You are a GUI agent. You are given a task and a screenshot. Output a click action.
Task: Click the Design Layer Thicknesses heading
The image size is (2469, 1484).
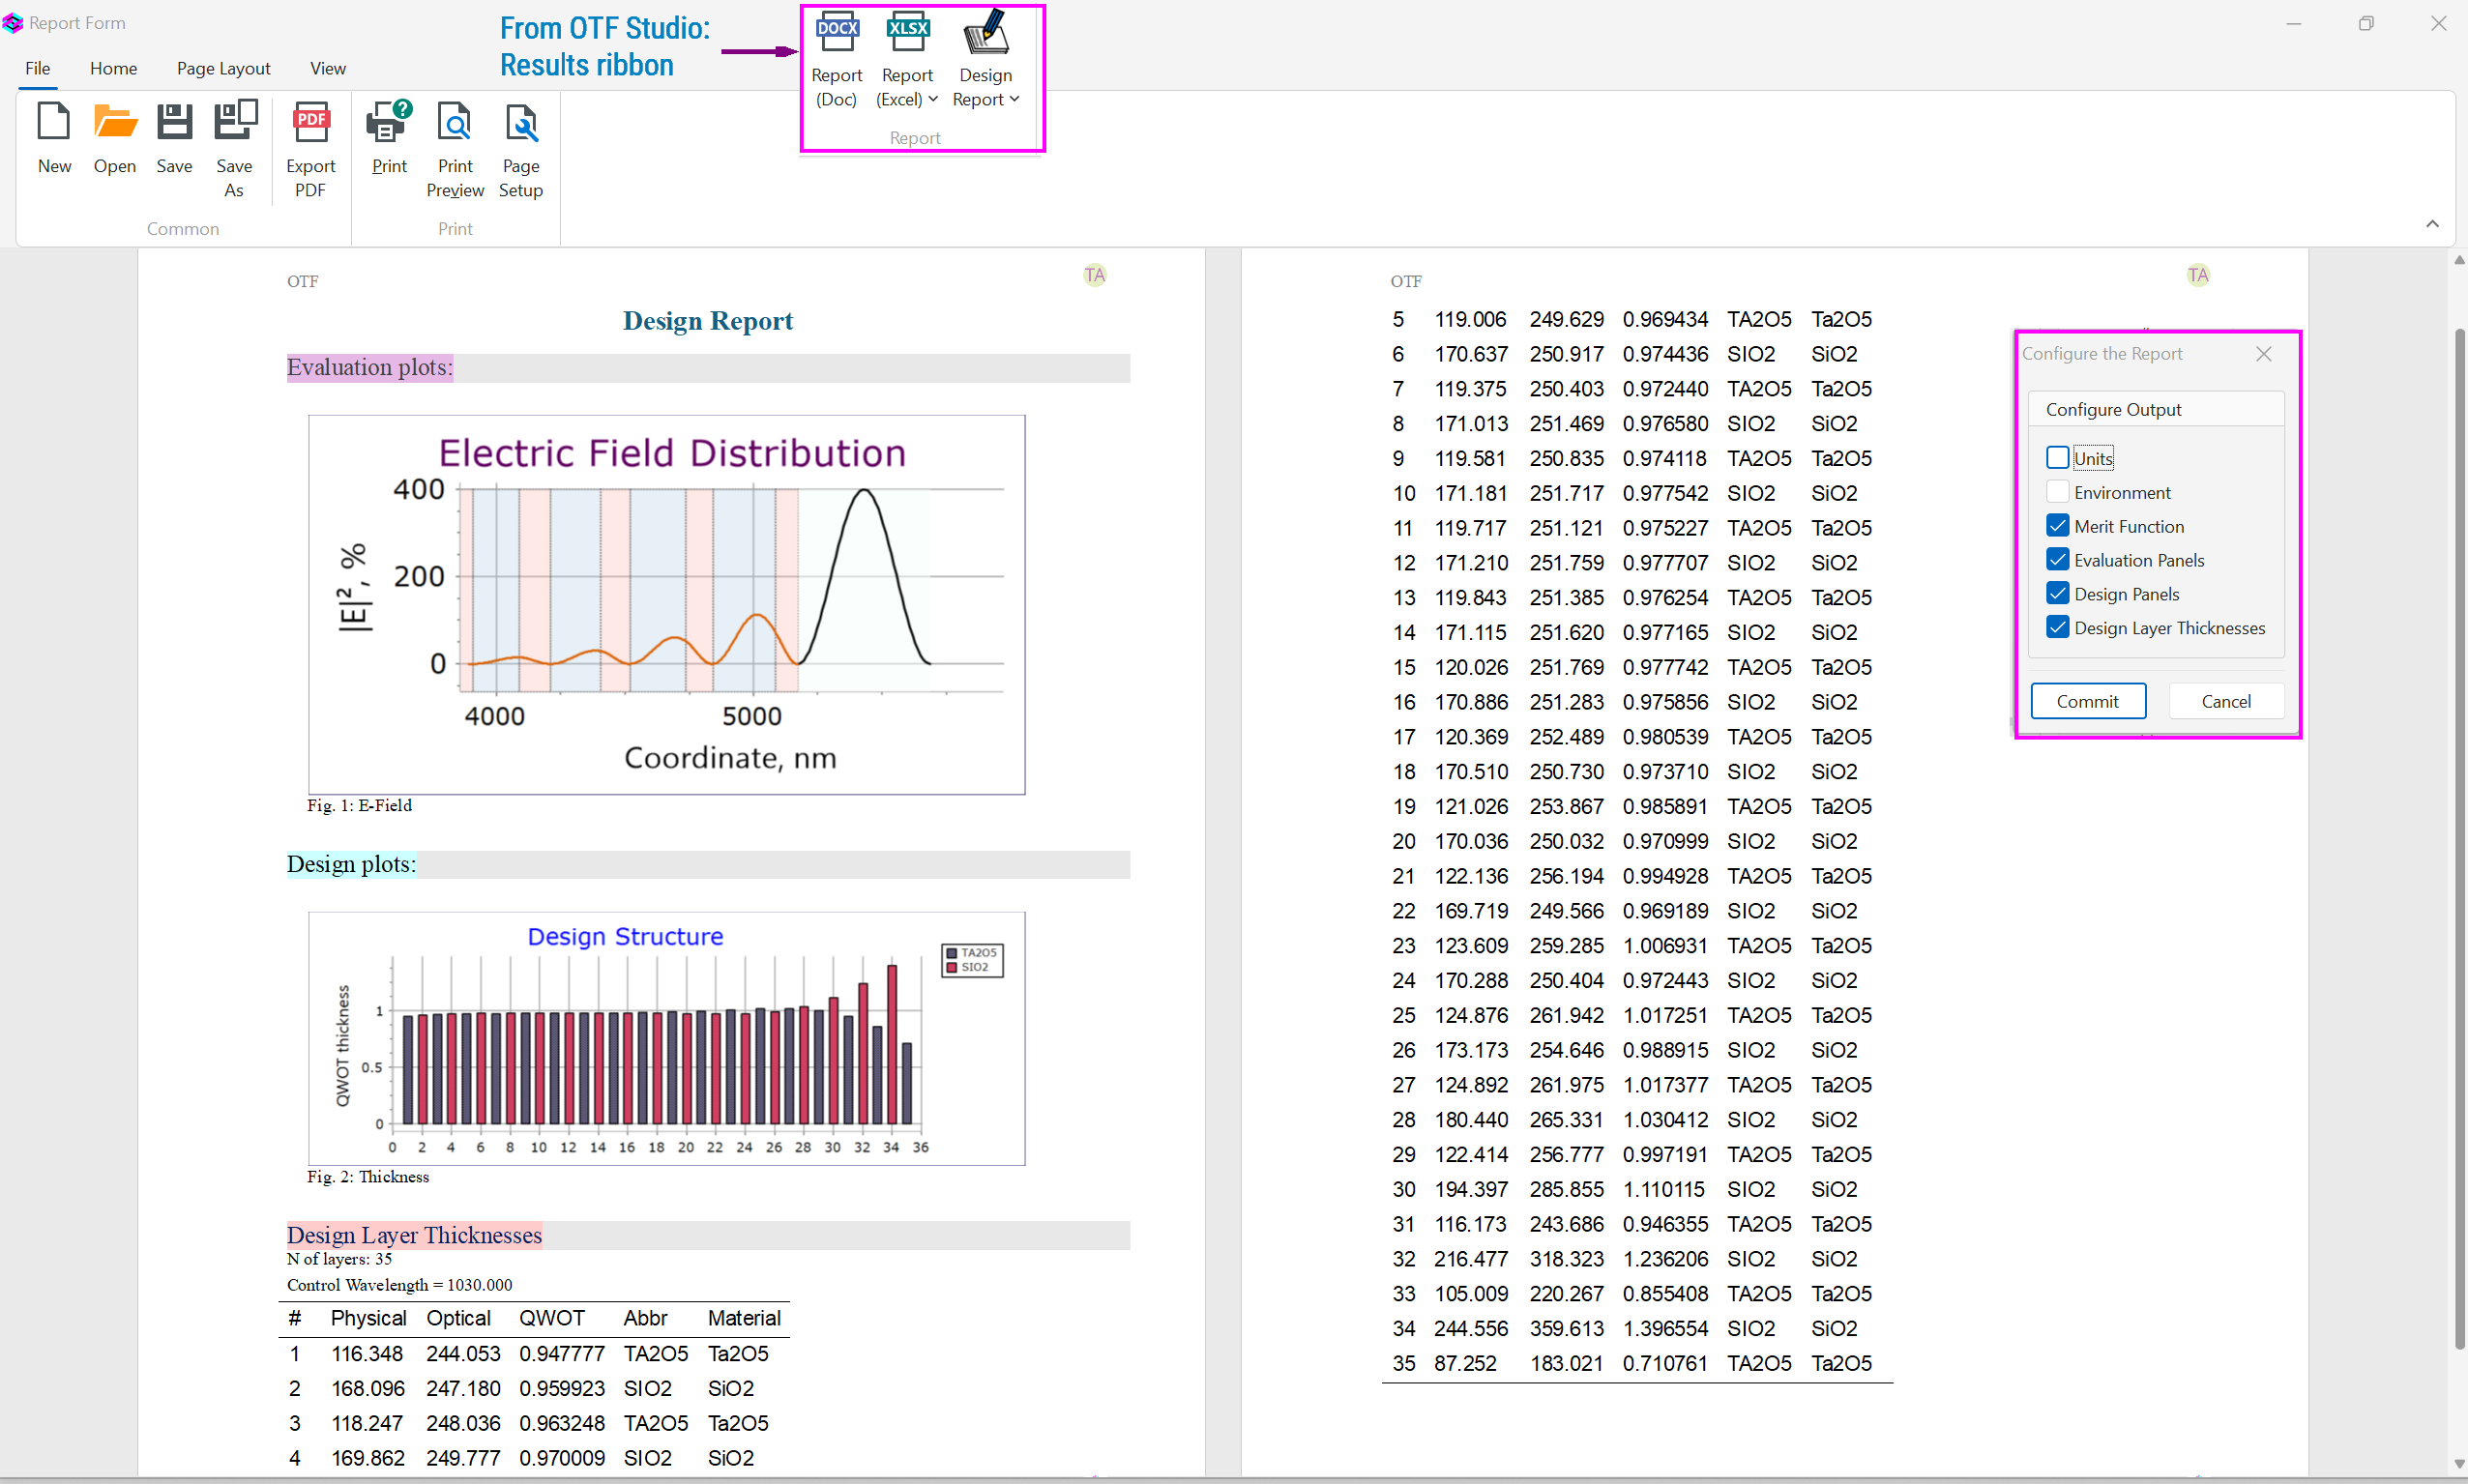(415, 1236)
